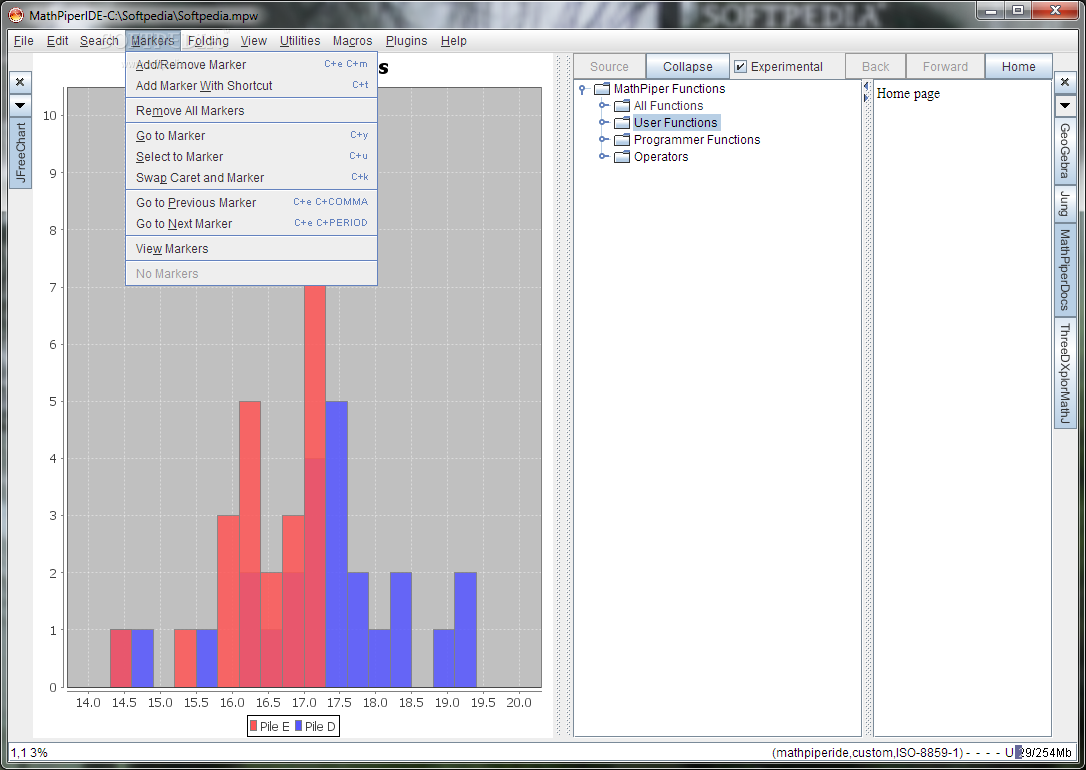Click the Programmer Functions folder icon

pos(622,140)
